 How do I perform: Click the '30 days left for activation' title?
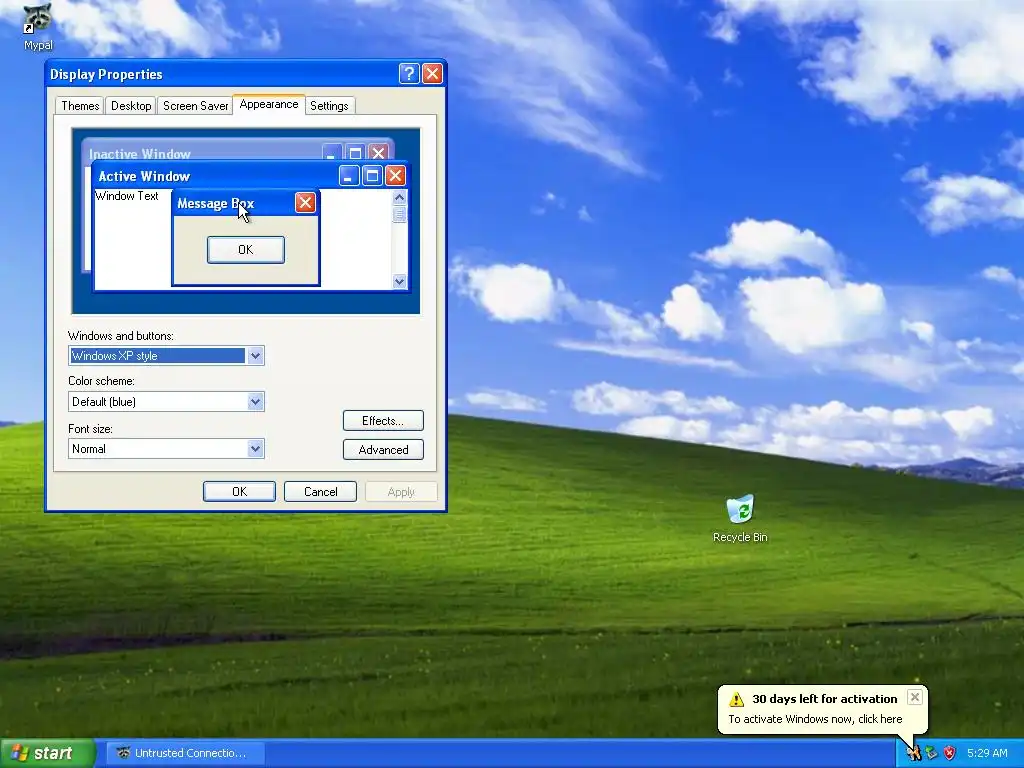click(824, 699)
